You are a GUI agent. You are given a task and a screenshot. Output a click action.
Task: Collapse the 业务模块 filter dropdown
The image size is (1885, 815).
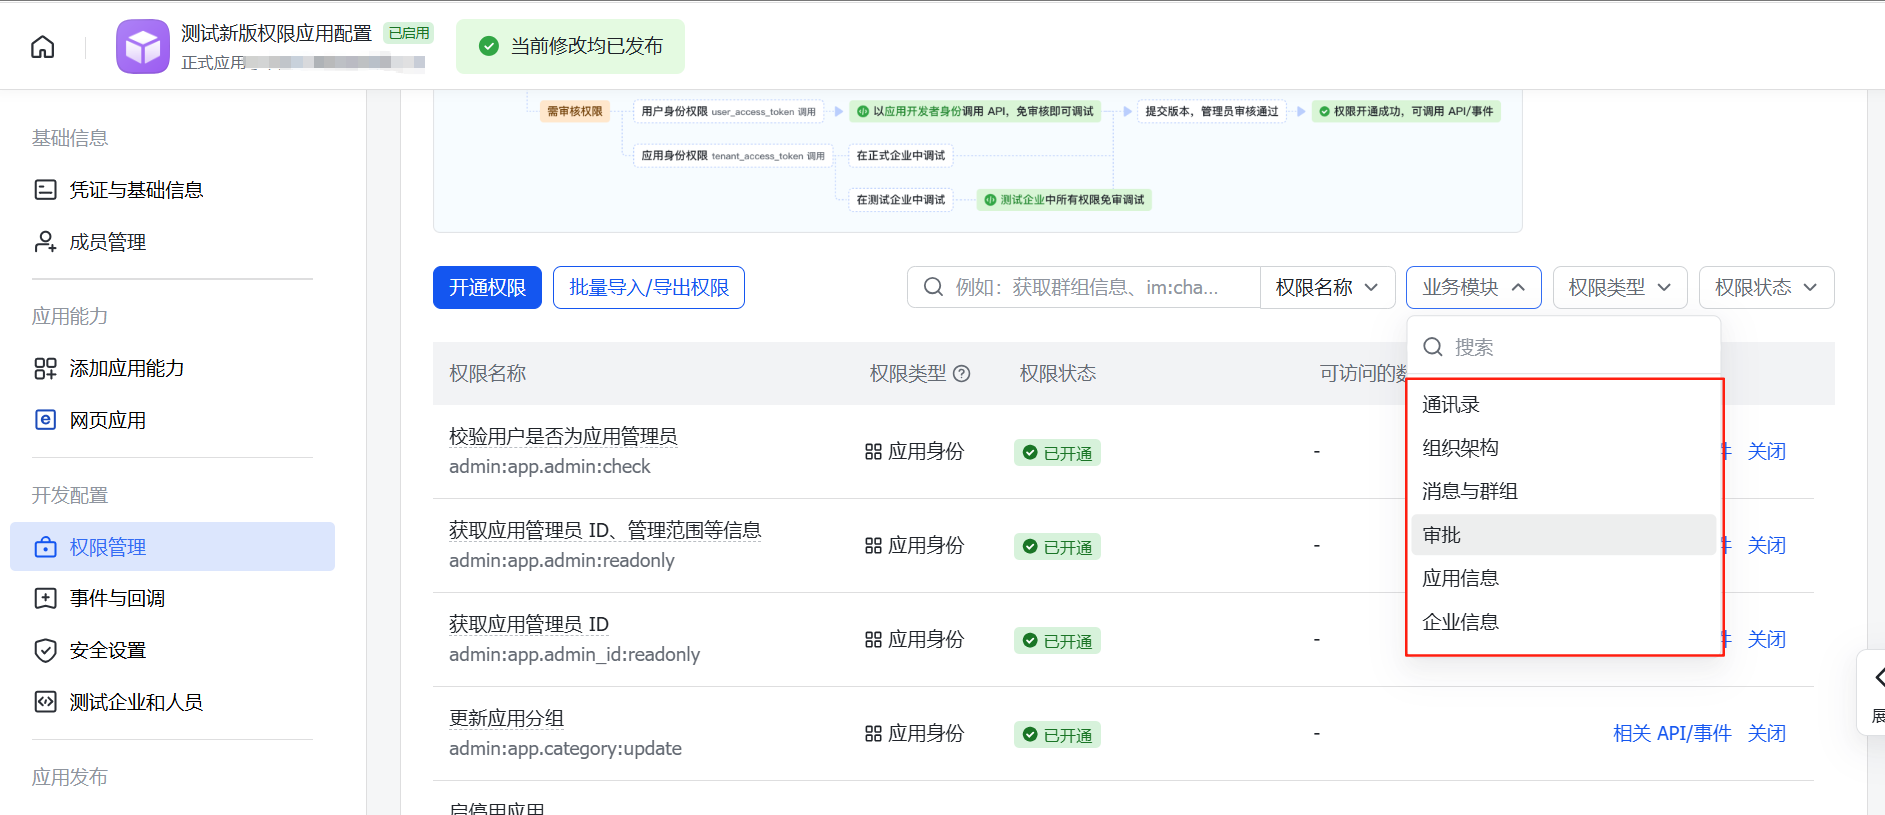click(x=1473, y=288)
